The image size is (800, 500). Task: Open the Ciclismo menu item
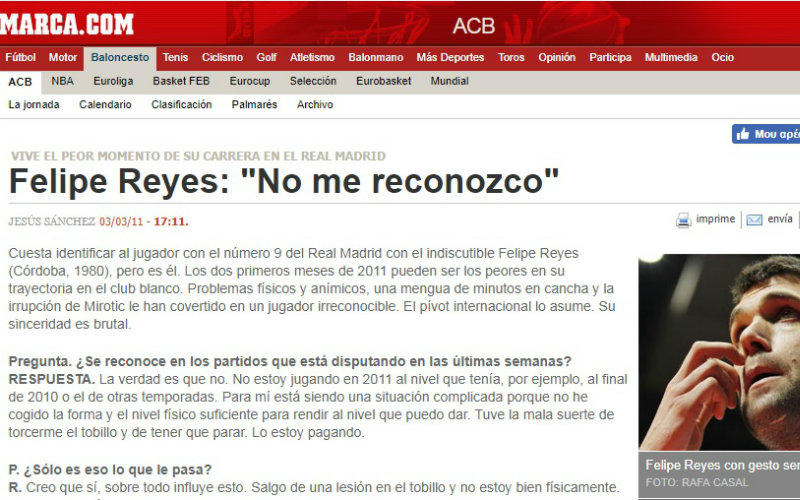point(222,58)
